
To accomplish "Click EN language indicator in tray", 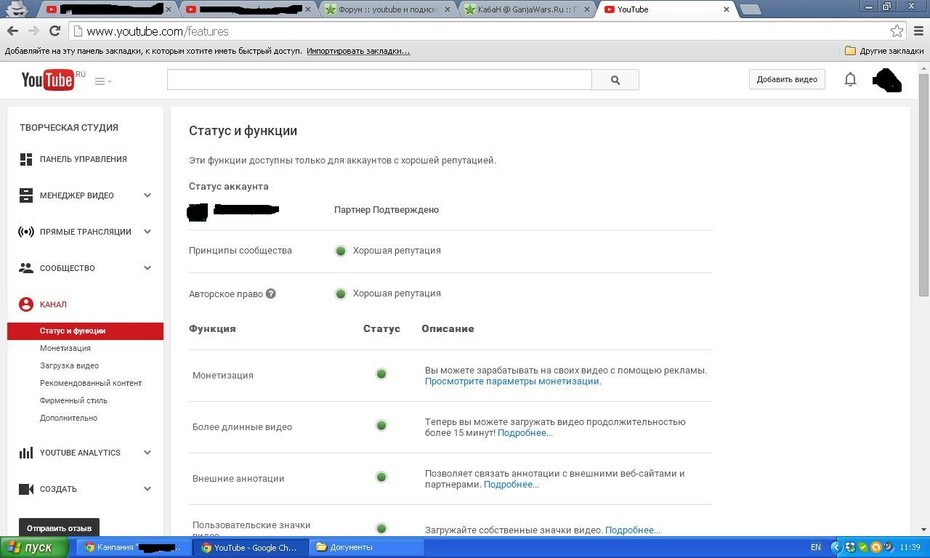I will click(816, 547).
